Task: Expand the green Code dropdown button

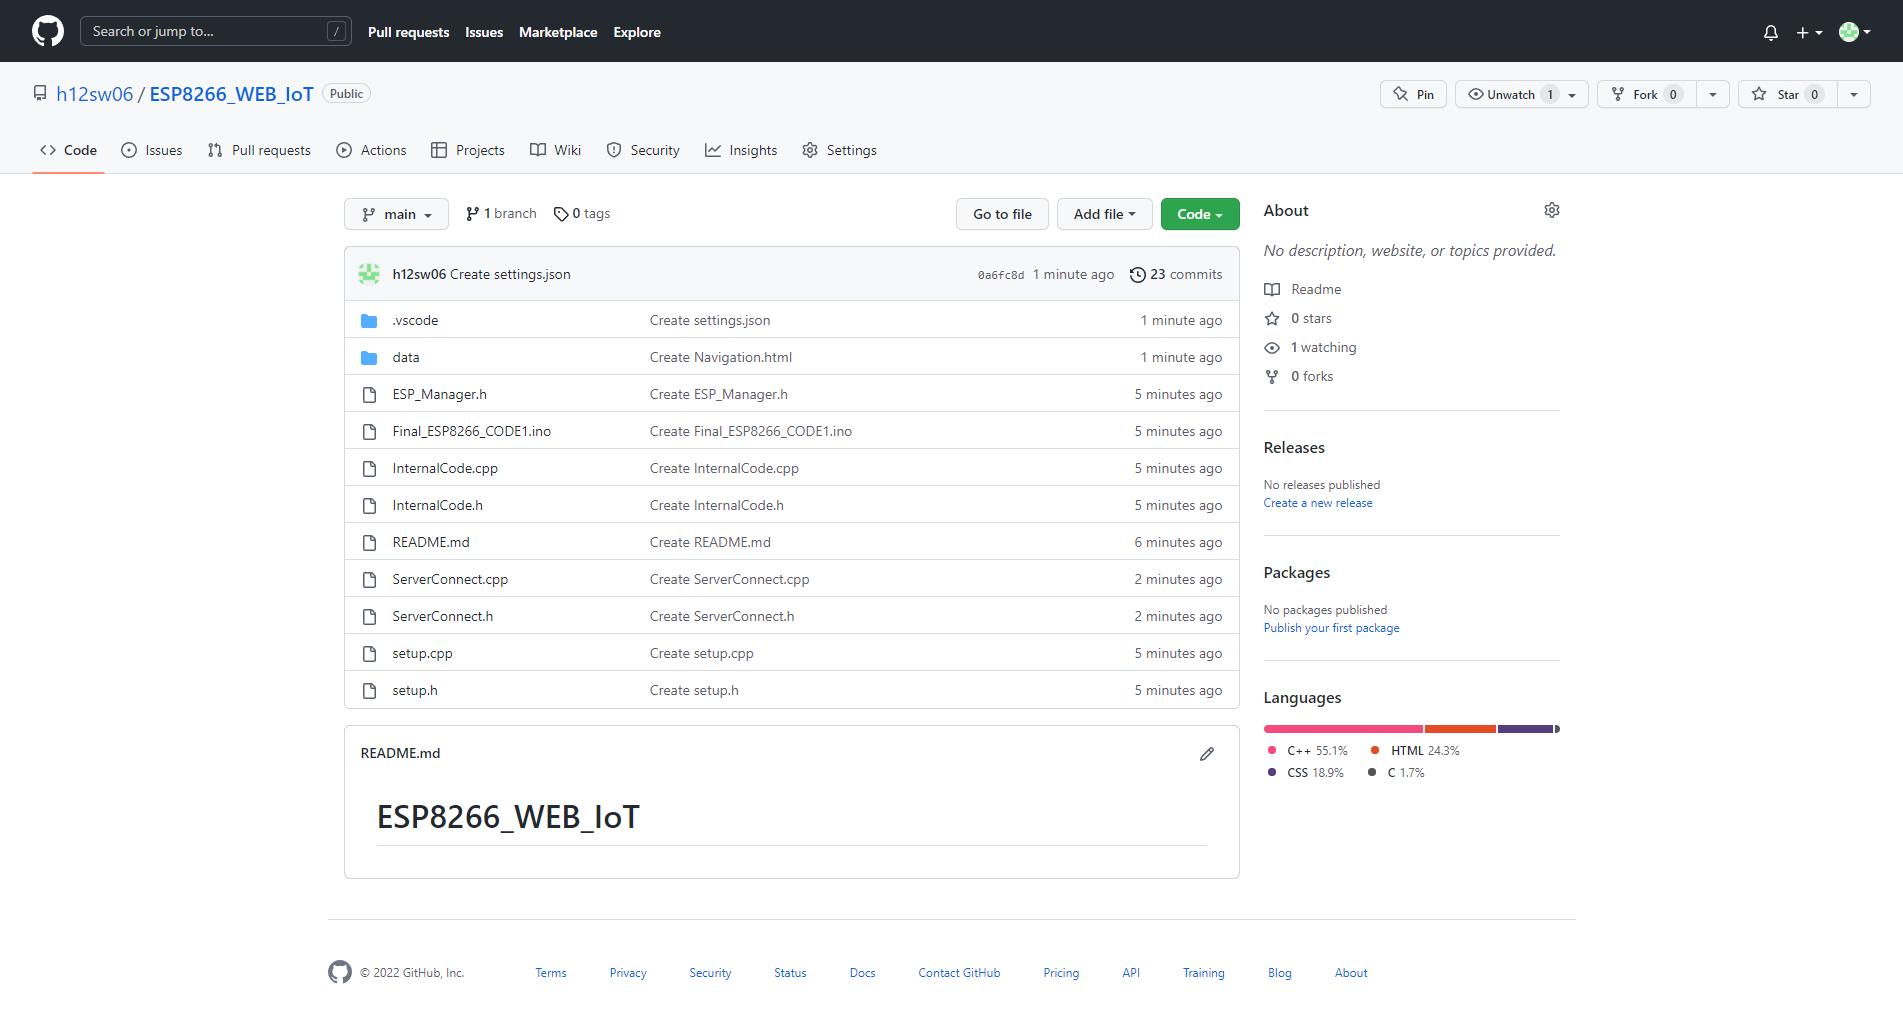Action: [1200, 214]
